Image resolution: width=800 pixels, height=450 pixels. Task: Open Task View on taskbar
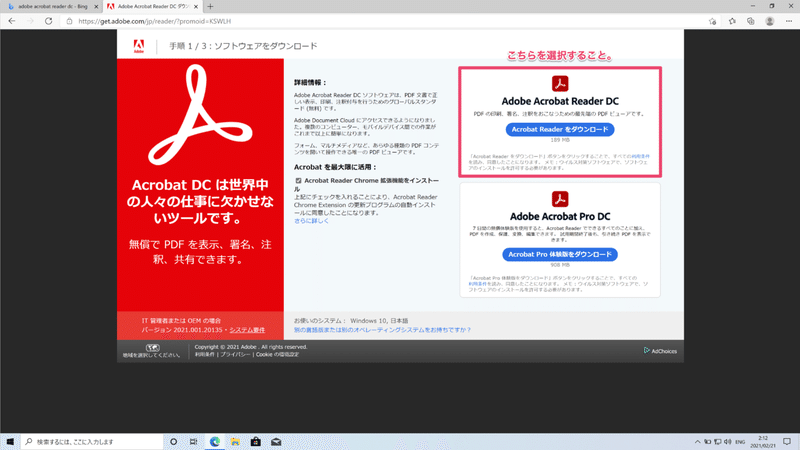coord(193,441)
